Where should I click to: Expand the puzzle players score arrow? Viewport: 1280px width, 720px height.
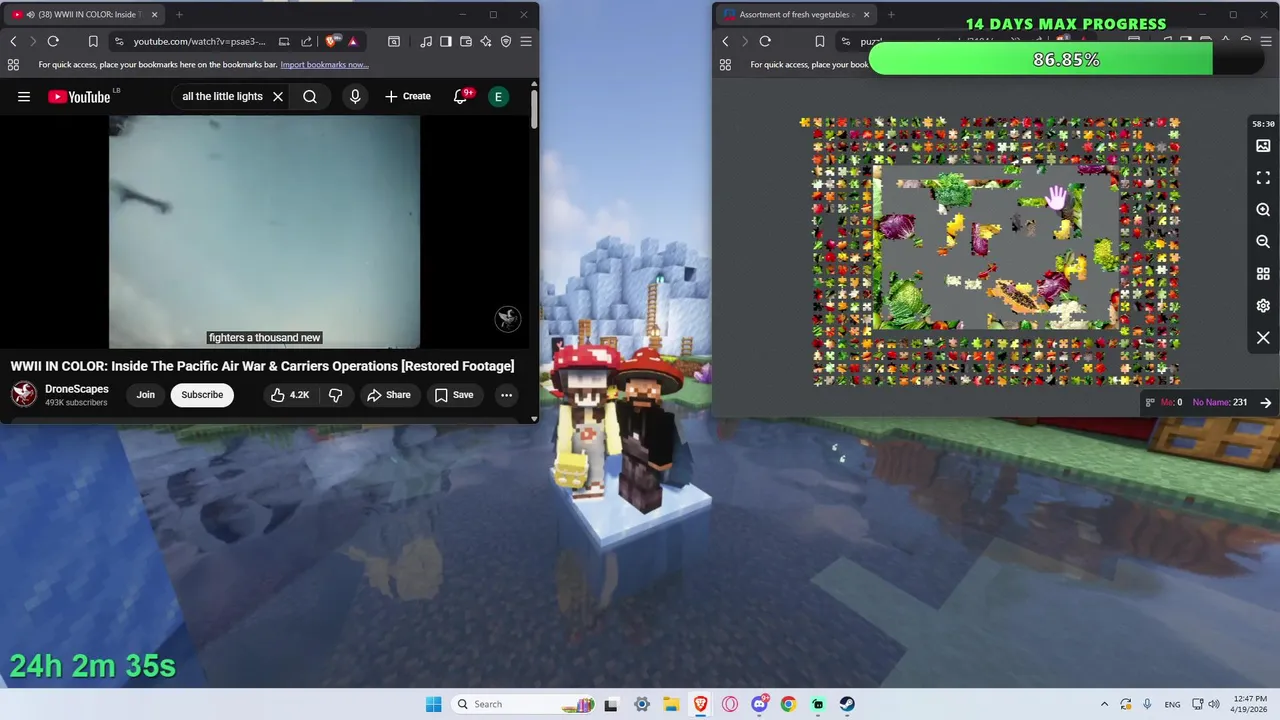point(1266,402)
